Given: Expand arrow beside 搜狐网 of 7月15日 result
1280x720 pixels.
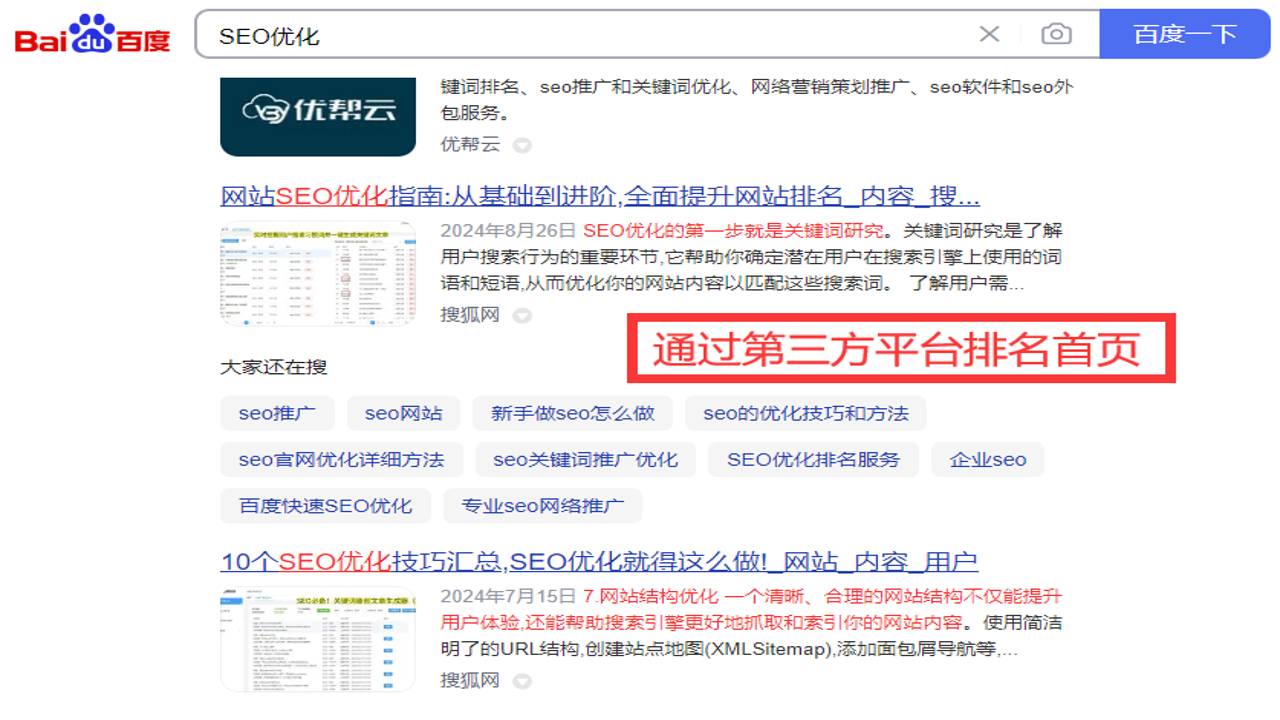Looking at the screenshot, I should [522, 682].
